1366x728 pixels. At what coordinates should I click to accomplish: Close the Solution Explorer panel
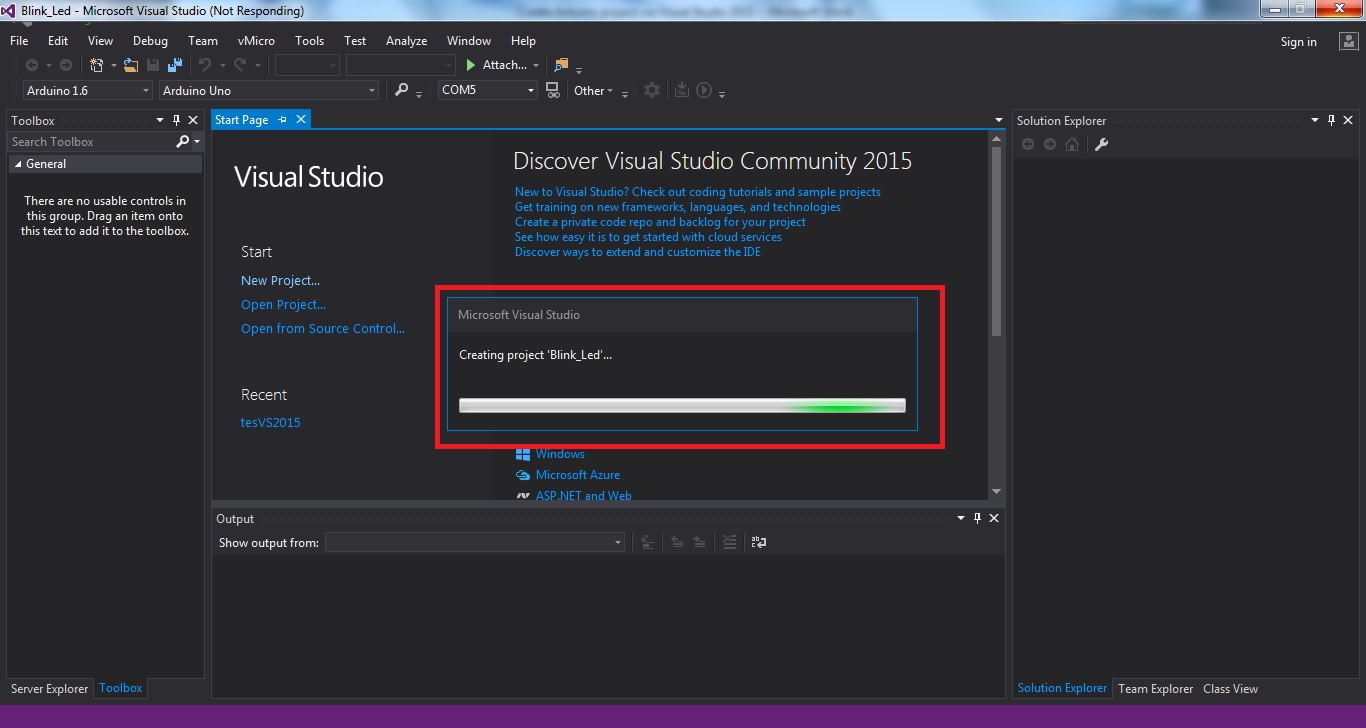pos(1348,120)
